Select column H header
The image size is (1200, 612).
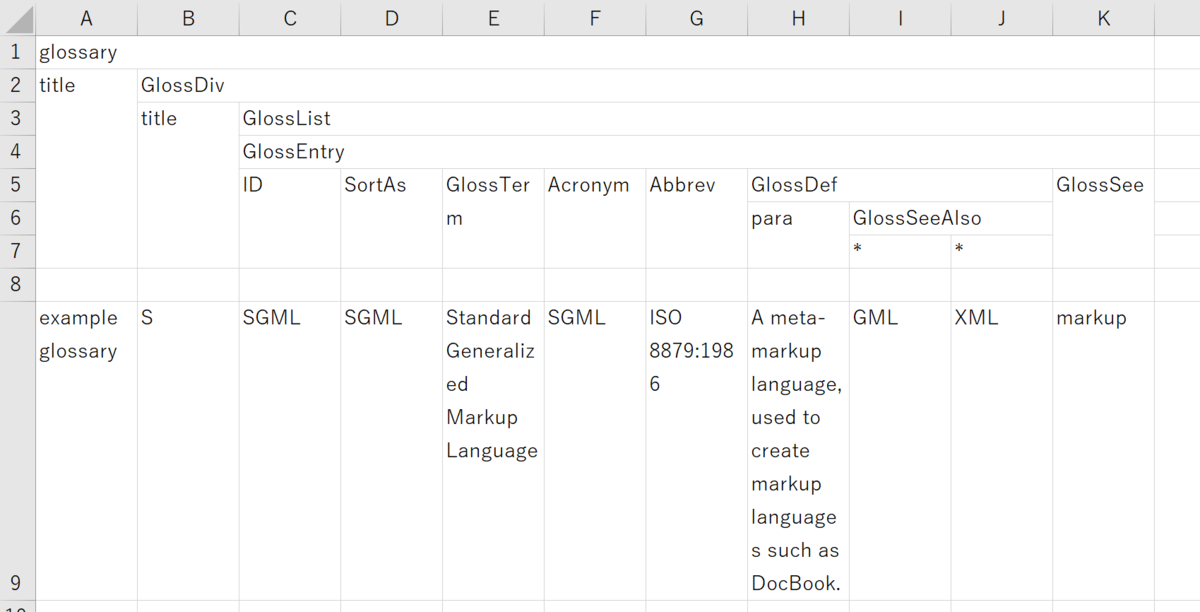(798, 18)
